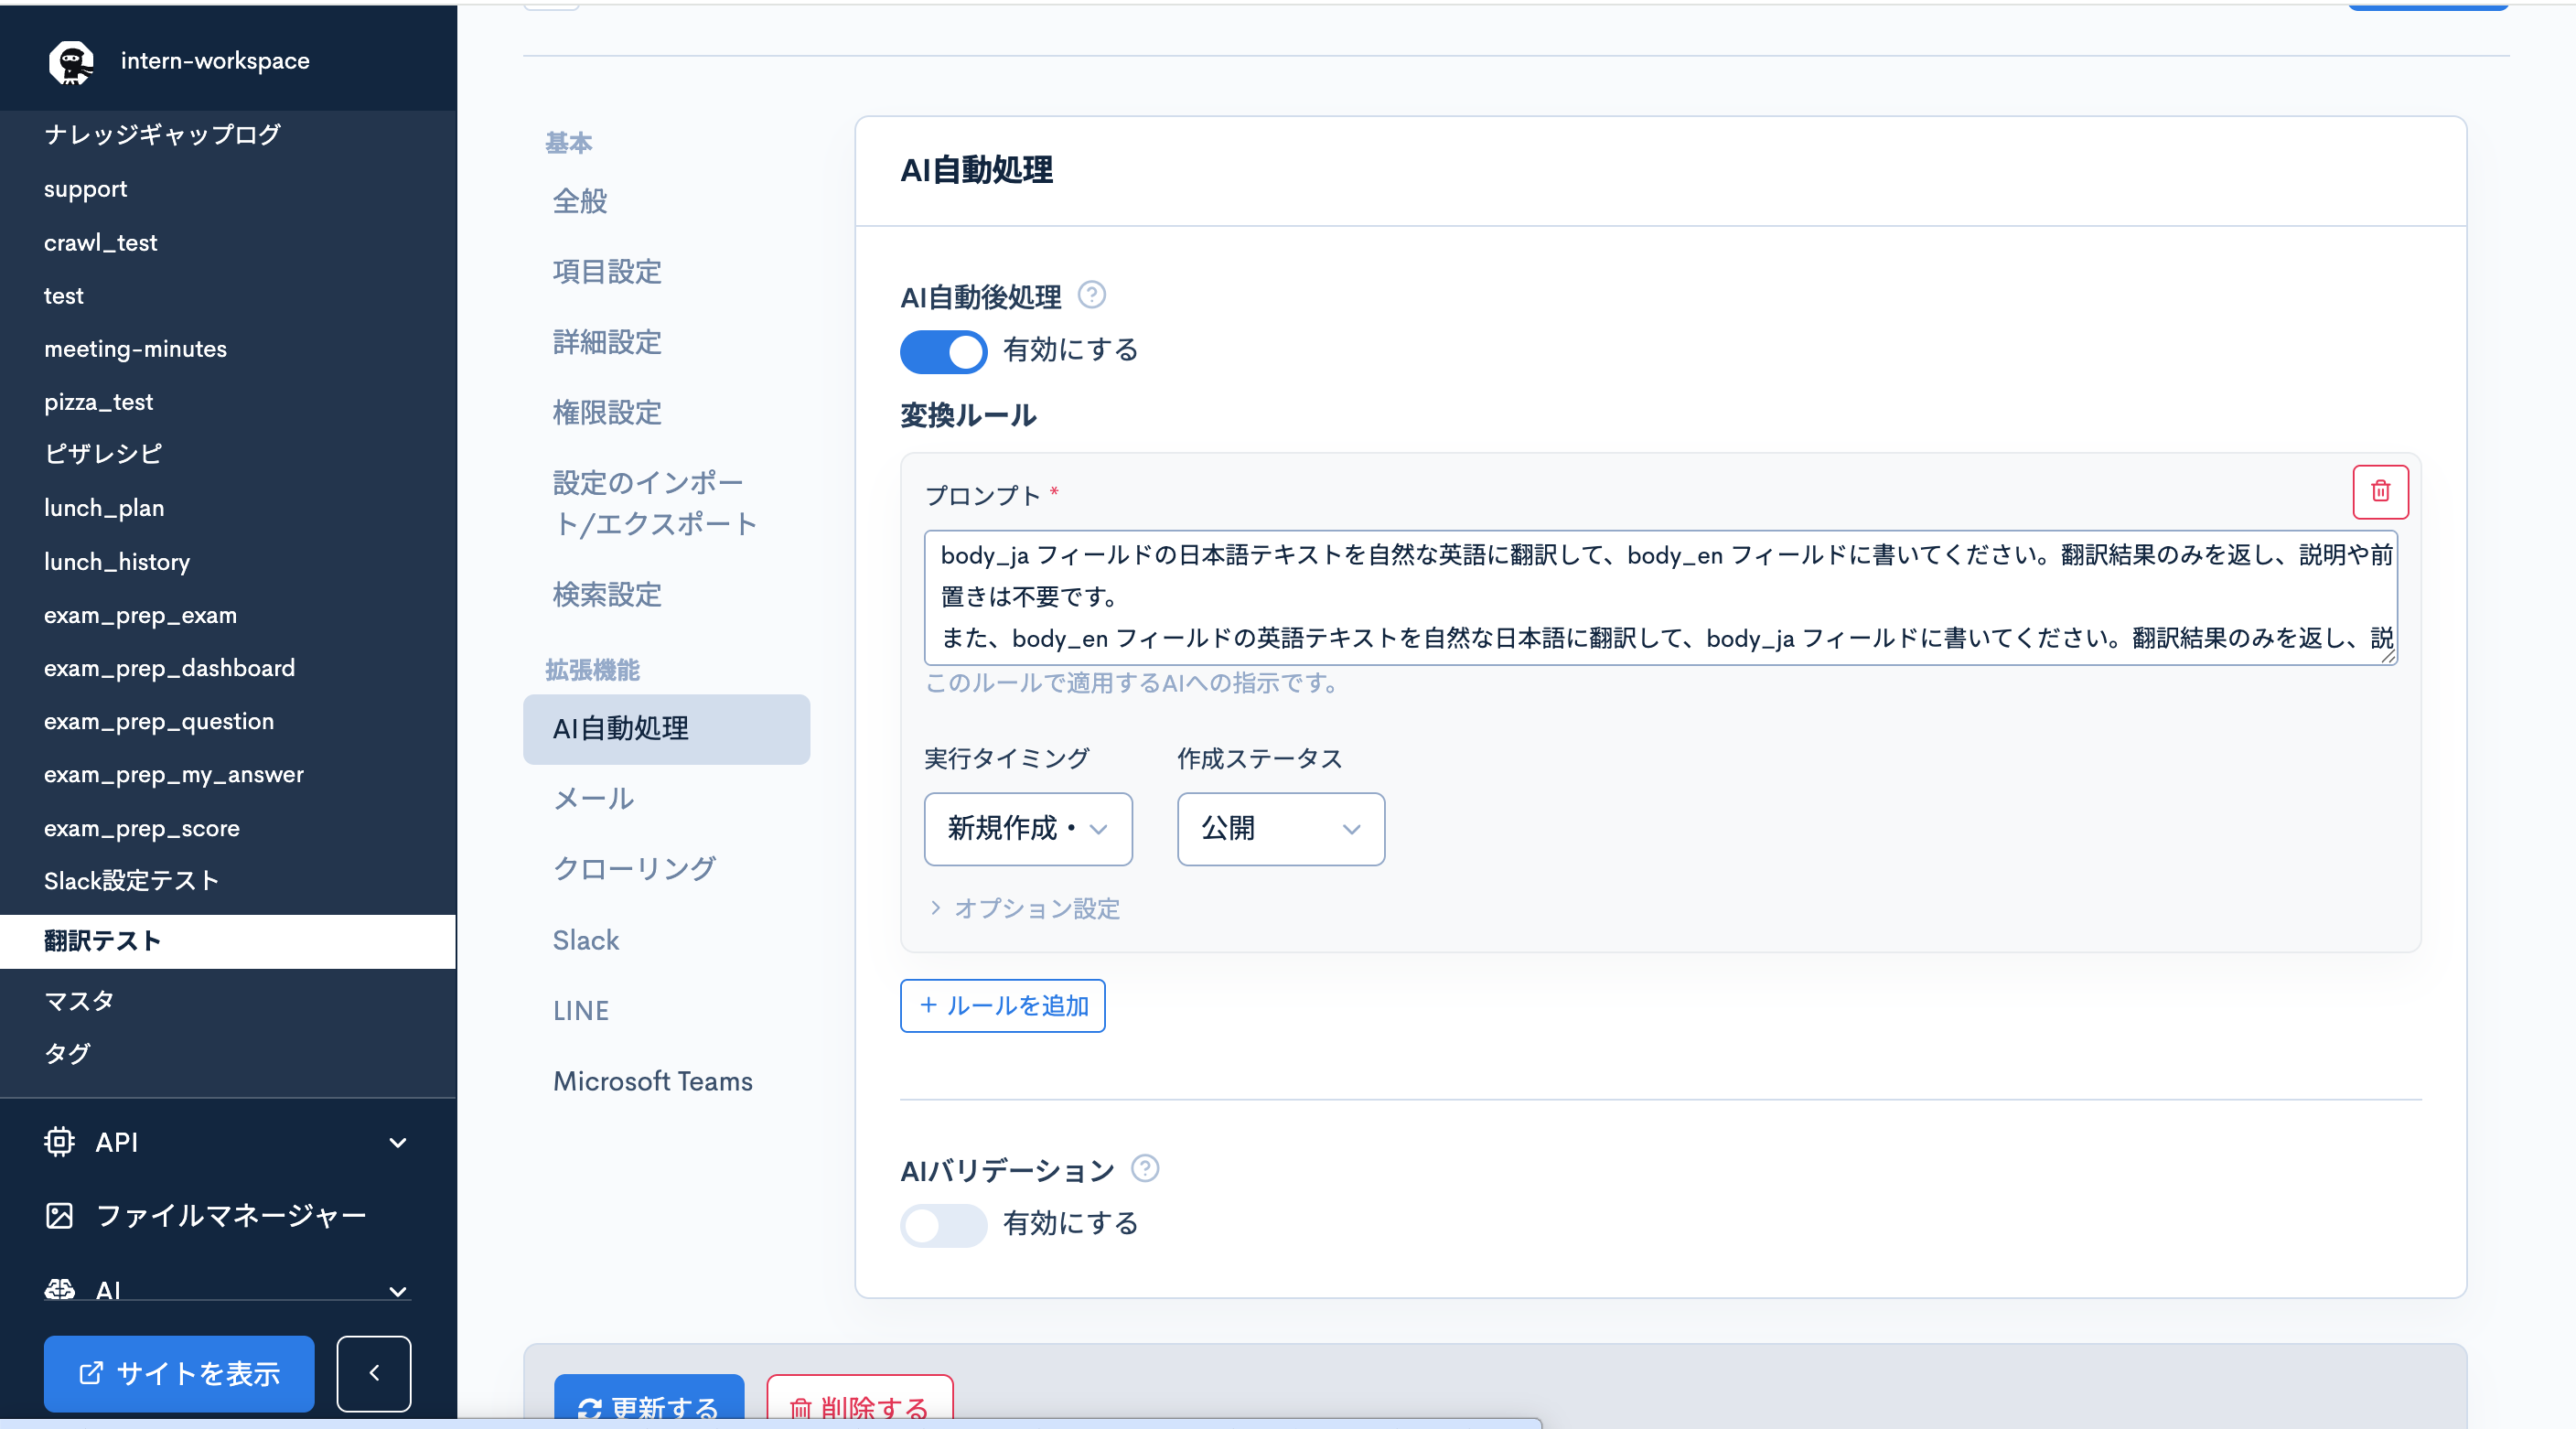Image resolution: width=2576 pixels, height=1429 pixels.
Task: Select the AI自動処理 menu item
Action: tap(666, 729)
